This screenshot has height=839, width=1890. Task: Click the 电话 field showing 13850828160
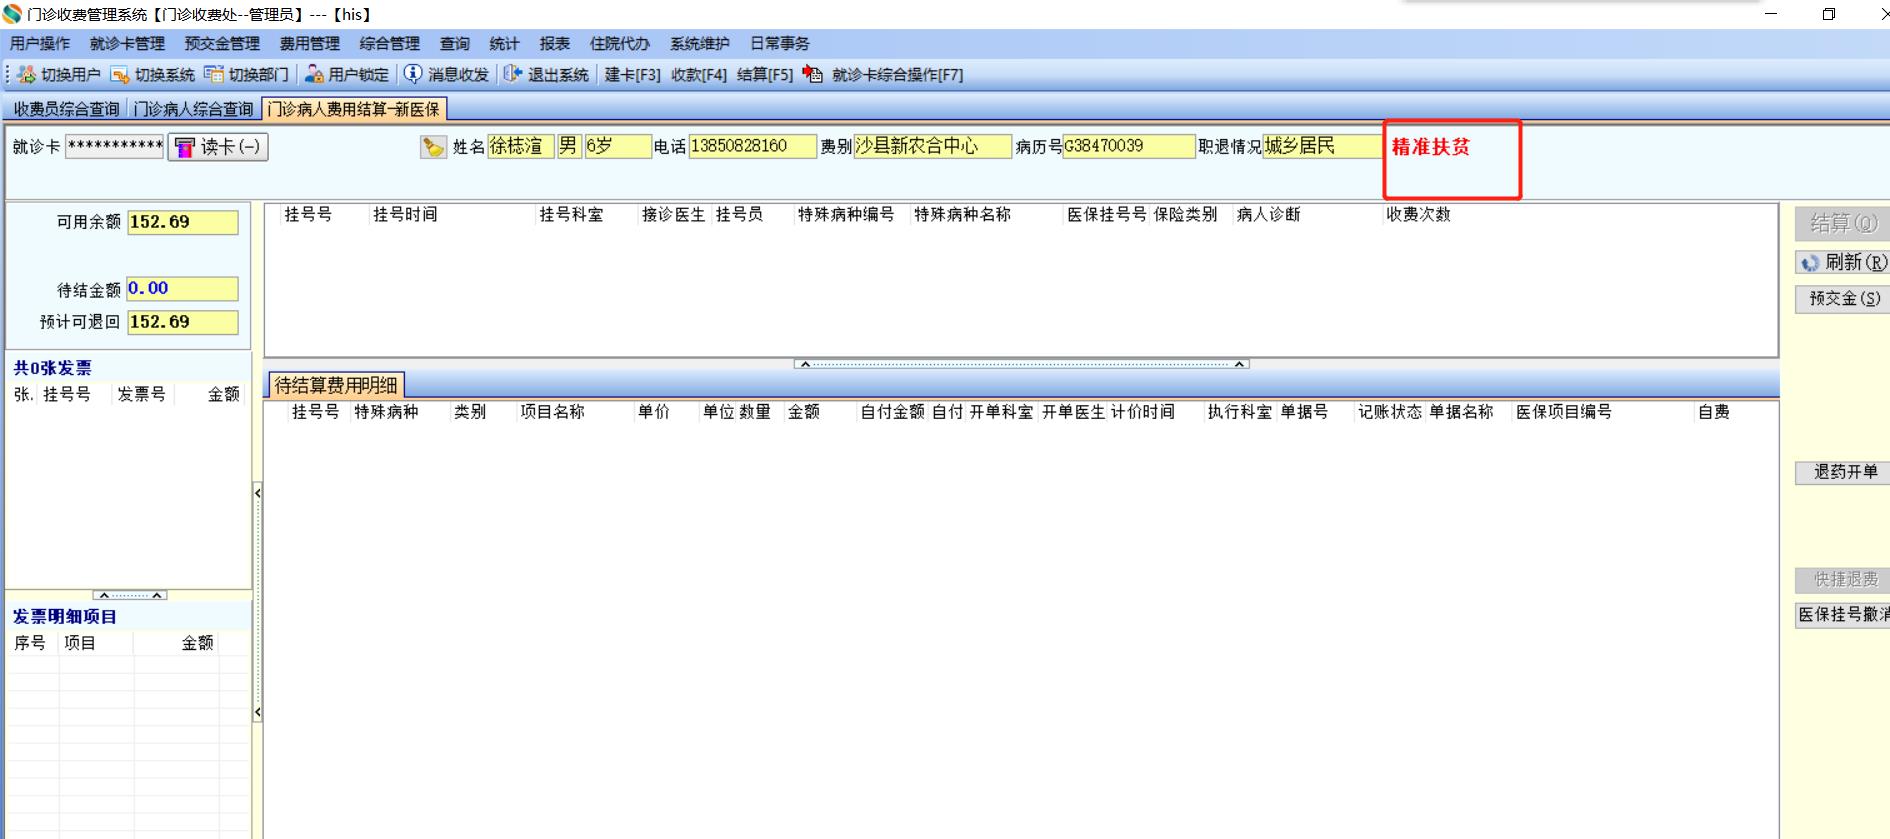click(752, 147)
